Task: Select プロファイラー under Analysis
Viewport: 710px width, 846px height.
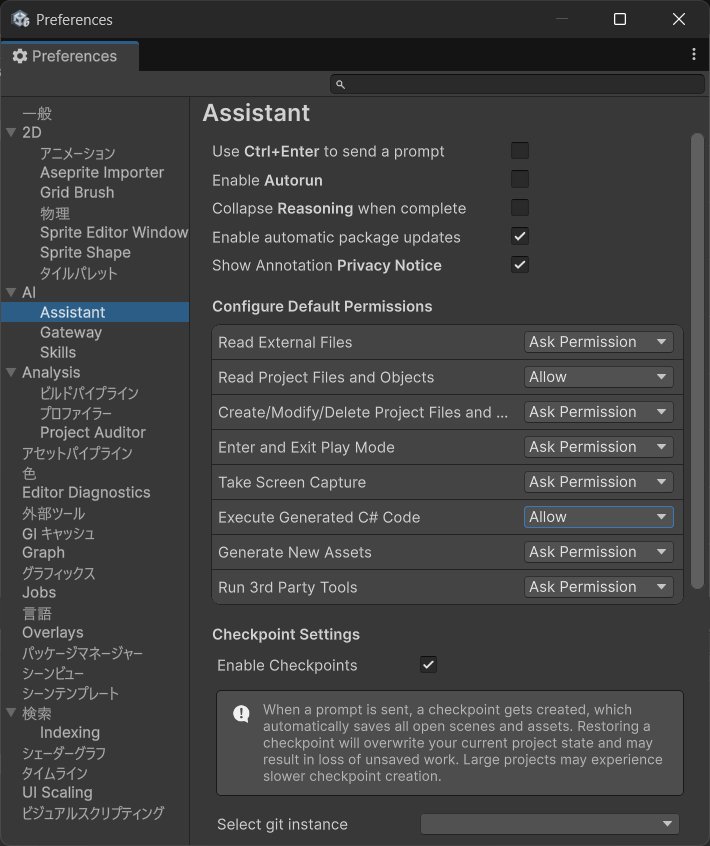Action: [x=76, y=413]
